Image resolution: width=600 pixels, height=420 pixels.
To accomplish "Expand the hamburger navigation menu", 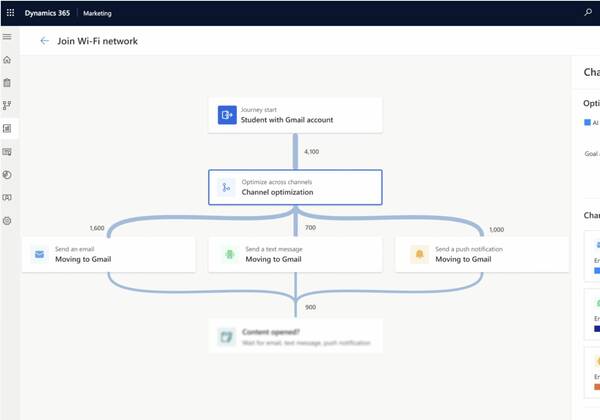I will pyautogui.click(x=8, y=37).
